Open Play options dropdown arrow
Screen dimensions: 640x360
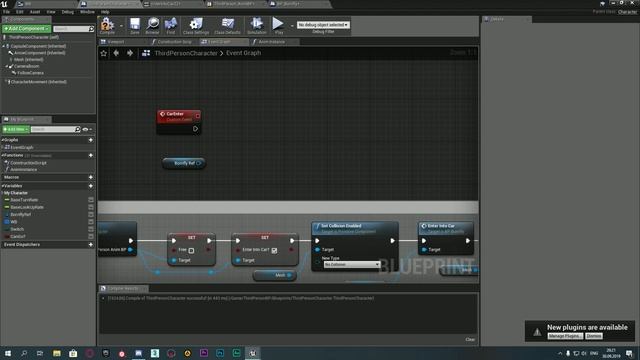(292, 26)
